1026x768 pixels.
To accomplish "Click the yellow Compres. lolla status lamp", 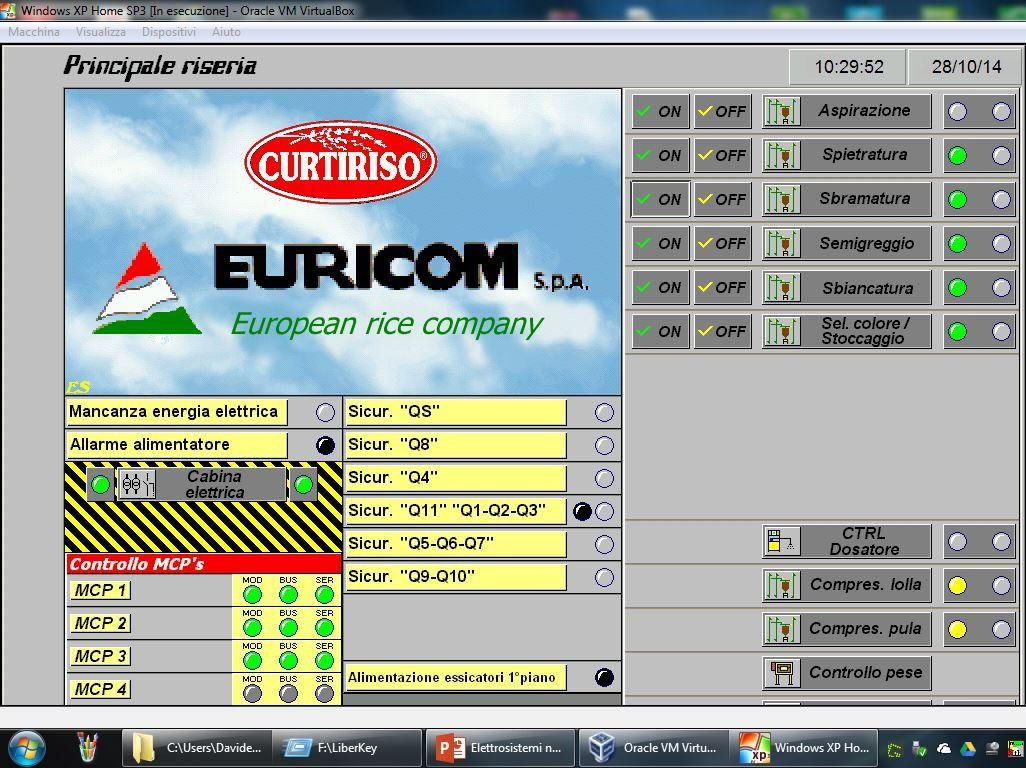I will (x=957, y=585).
